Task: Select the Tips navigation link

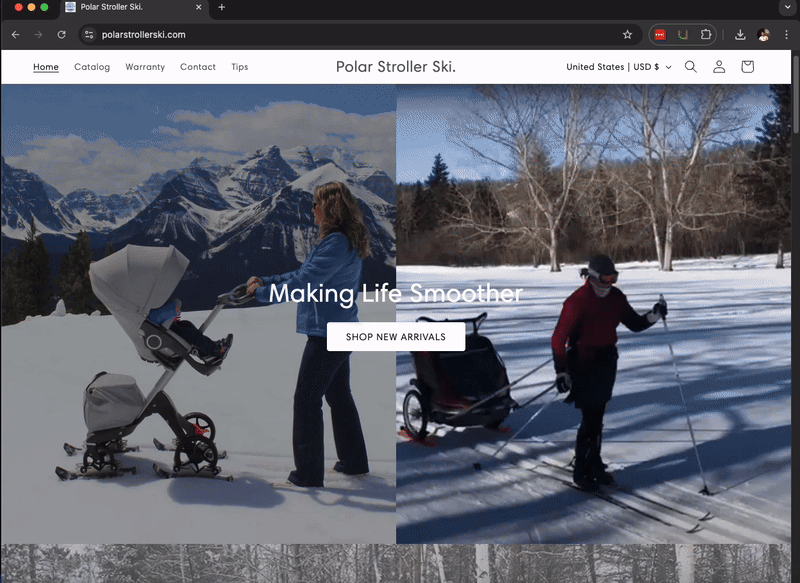Action: (239, 66)
